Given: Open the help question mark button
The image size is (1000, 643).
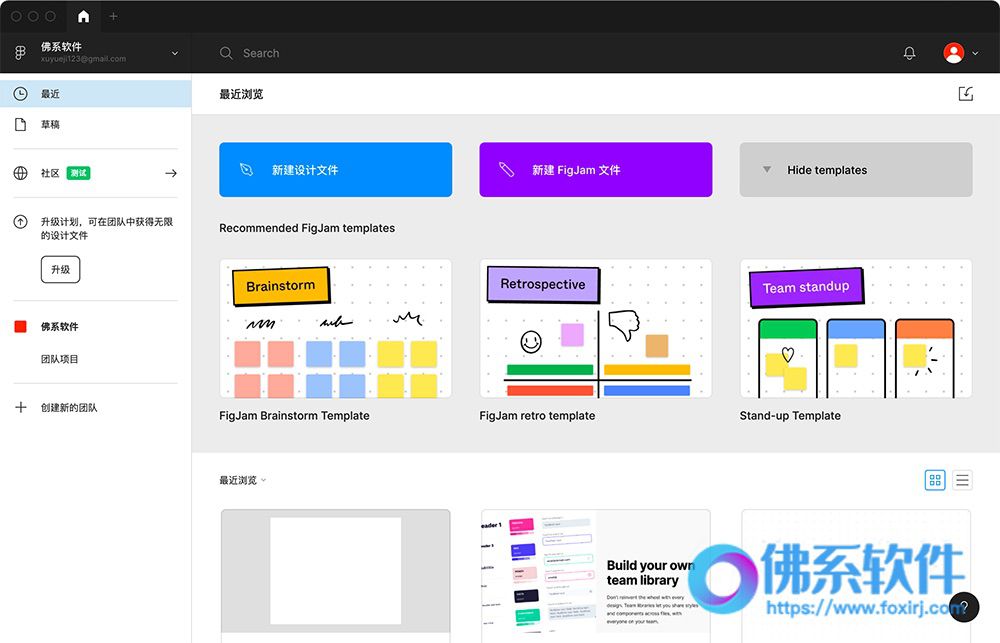Looking at the screenshot, I should pyautogui.click(x=964, y=607).
